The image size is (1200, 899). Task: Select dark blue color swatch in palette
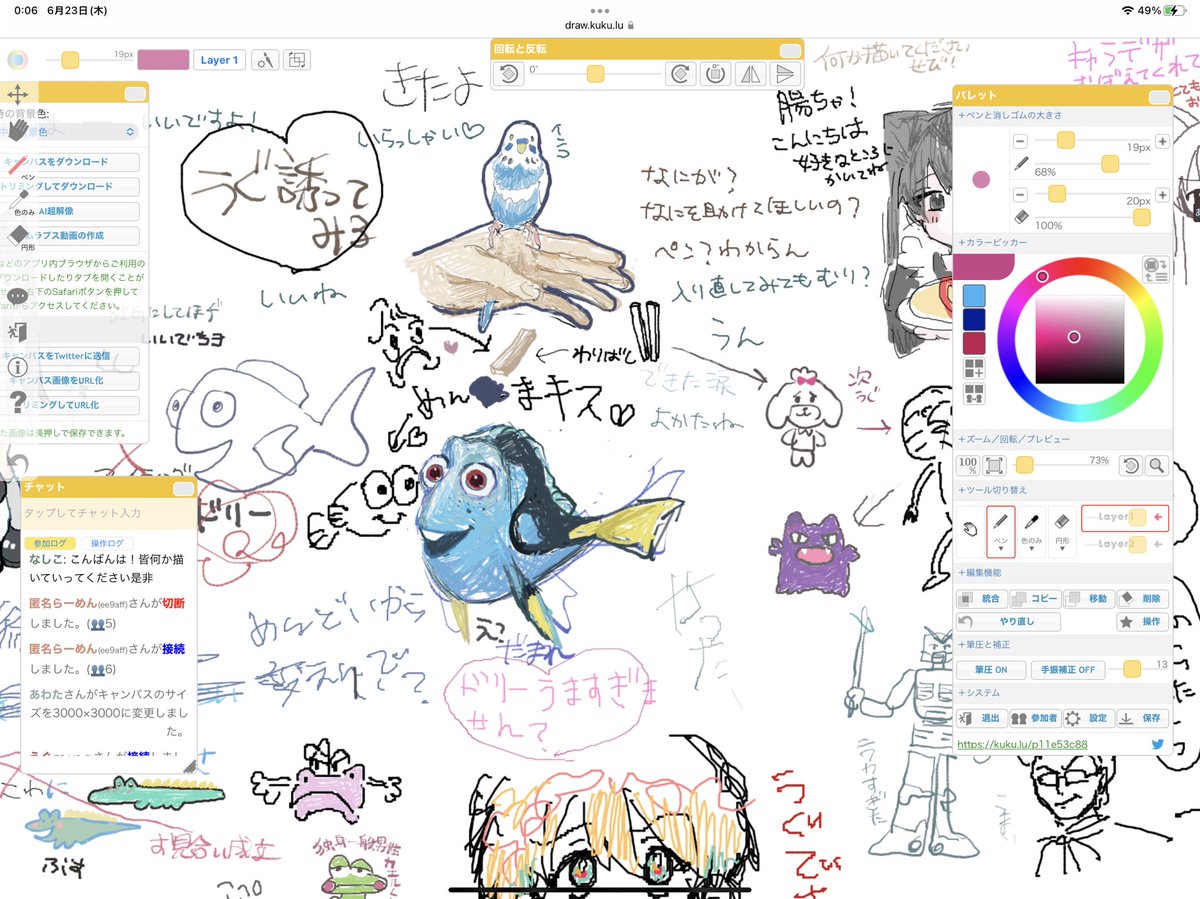[x=974, y=319]
